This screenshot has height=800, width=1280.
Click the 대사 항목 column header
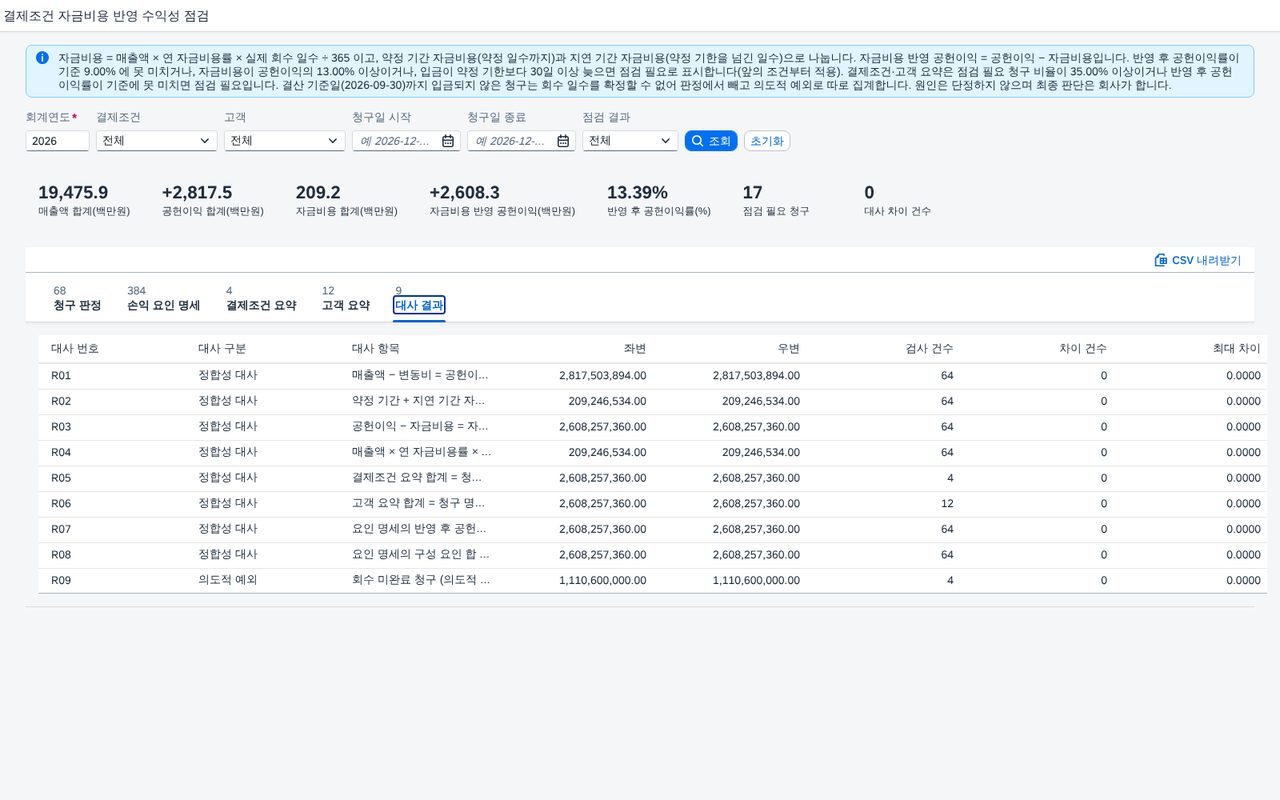pyautogui.click(x=376, y=348)
